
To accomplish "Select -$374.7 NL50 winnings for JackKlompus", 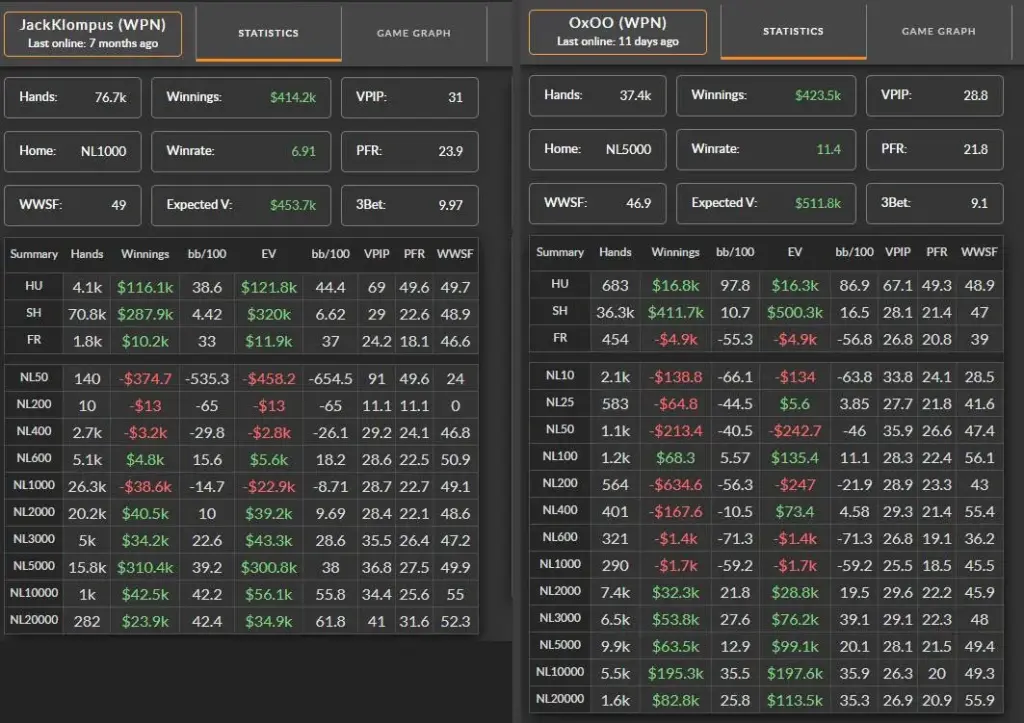I will 145,379.
